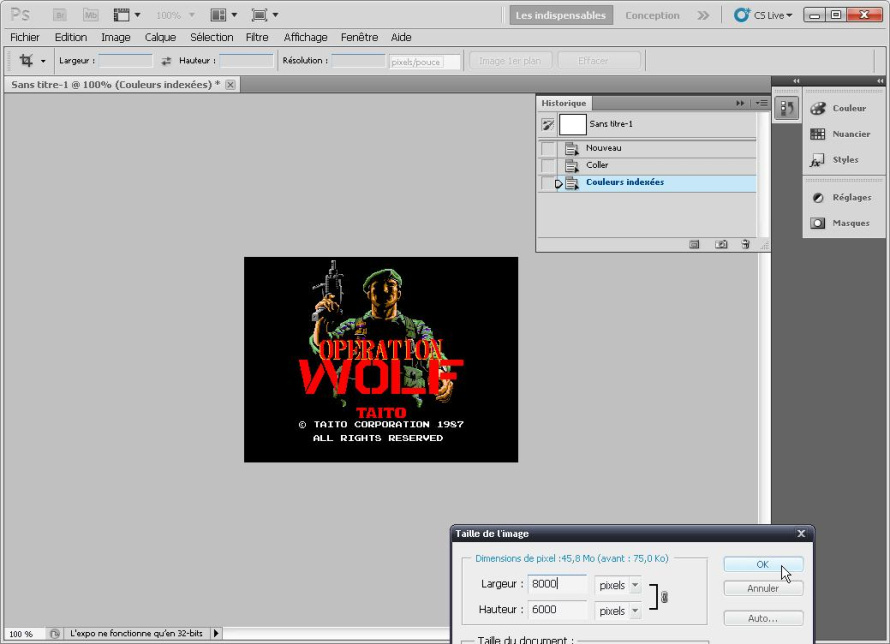Open the Styles panel
The image size is (890, 644).
click(x=833, y=160)
